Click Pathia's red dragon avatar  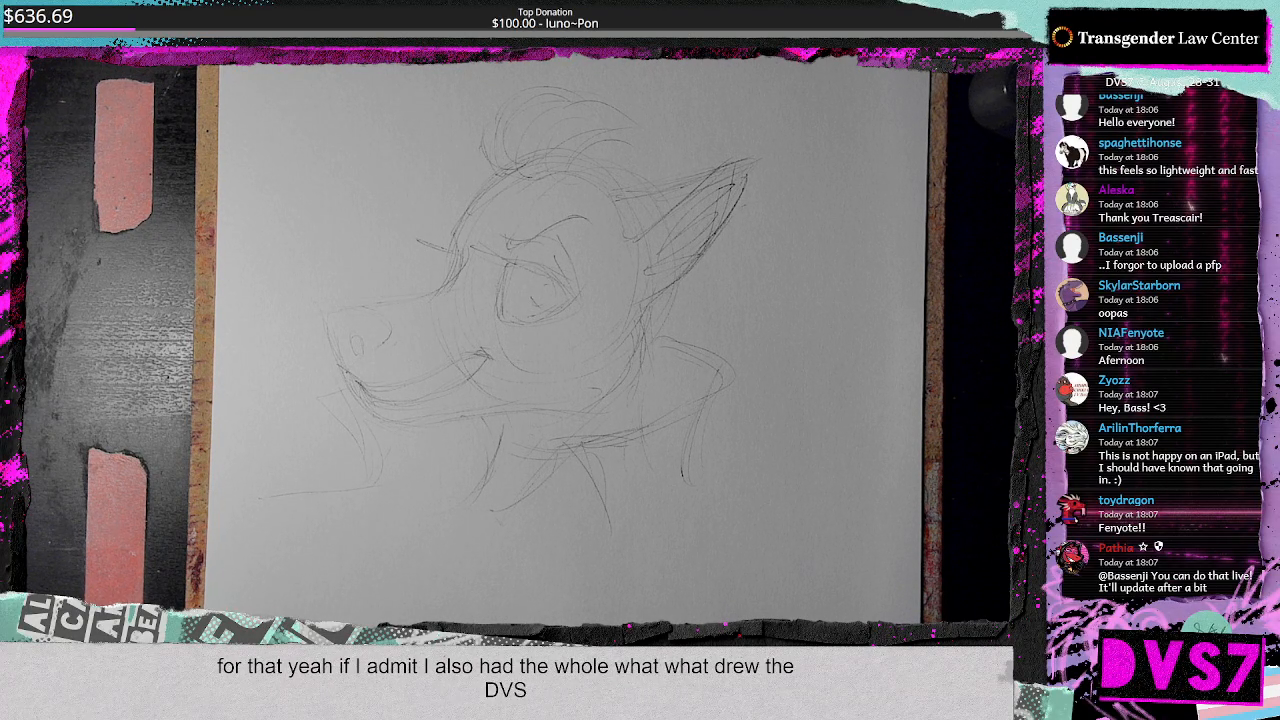click(x=1072, y=557)
